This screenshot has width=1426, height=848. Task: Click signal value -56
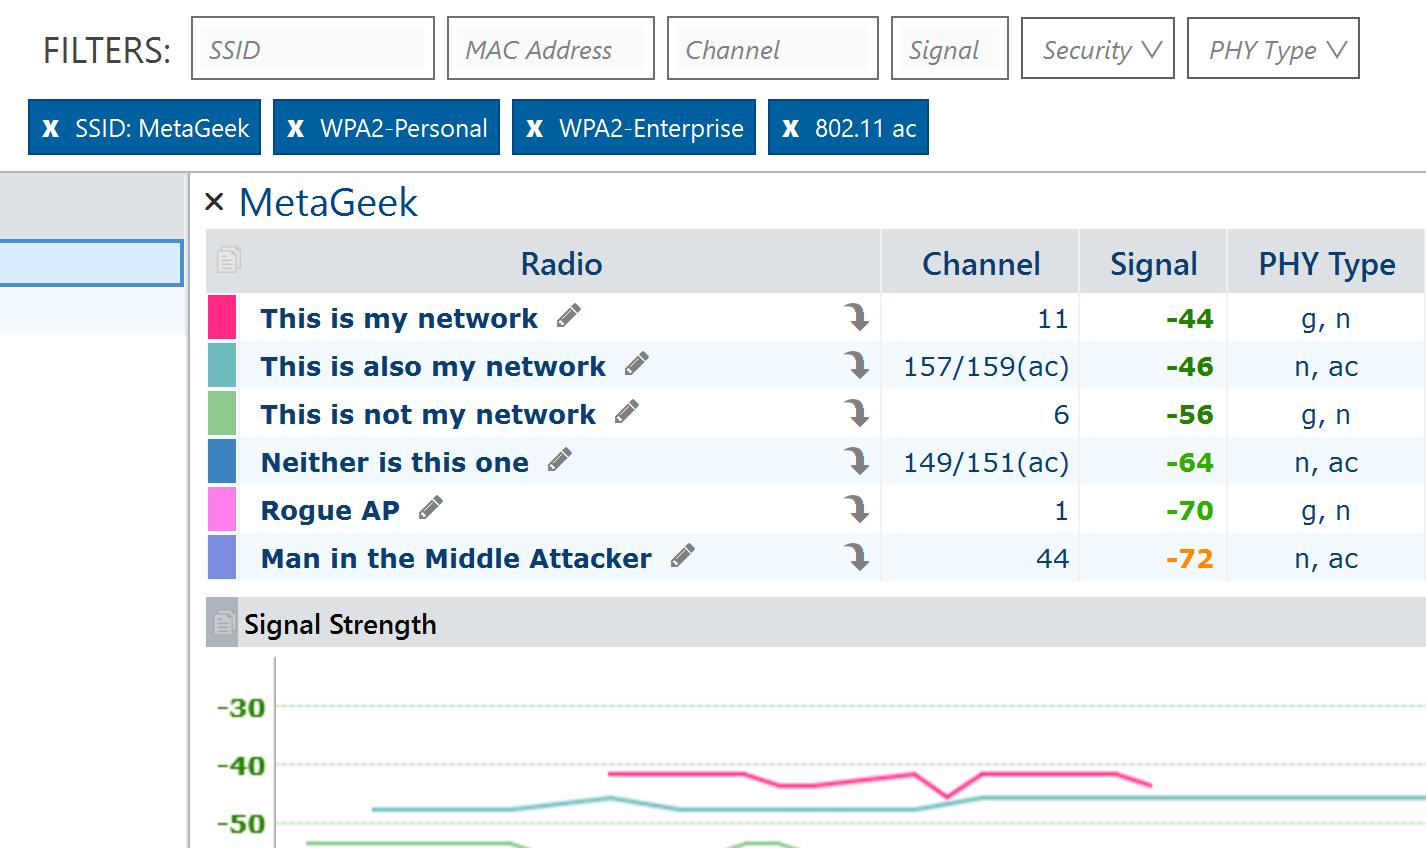point(1189,414)
